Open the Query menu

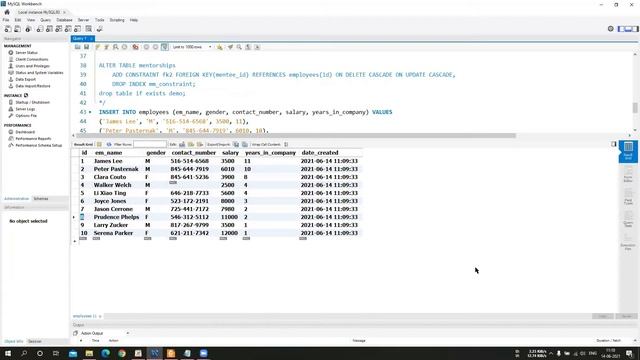pos(46,20)
